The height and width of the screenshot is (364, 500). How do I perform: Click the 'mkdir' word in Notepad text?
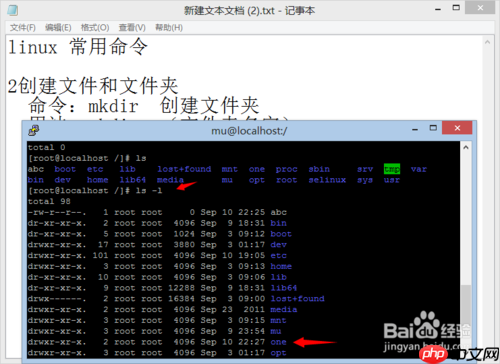click(x=113, y=106)
